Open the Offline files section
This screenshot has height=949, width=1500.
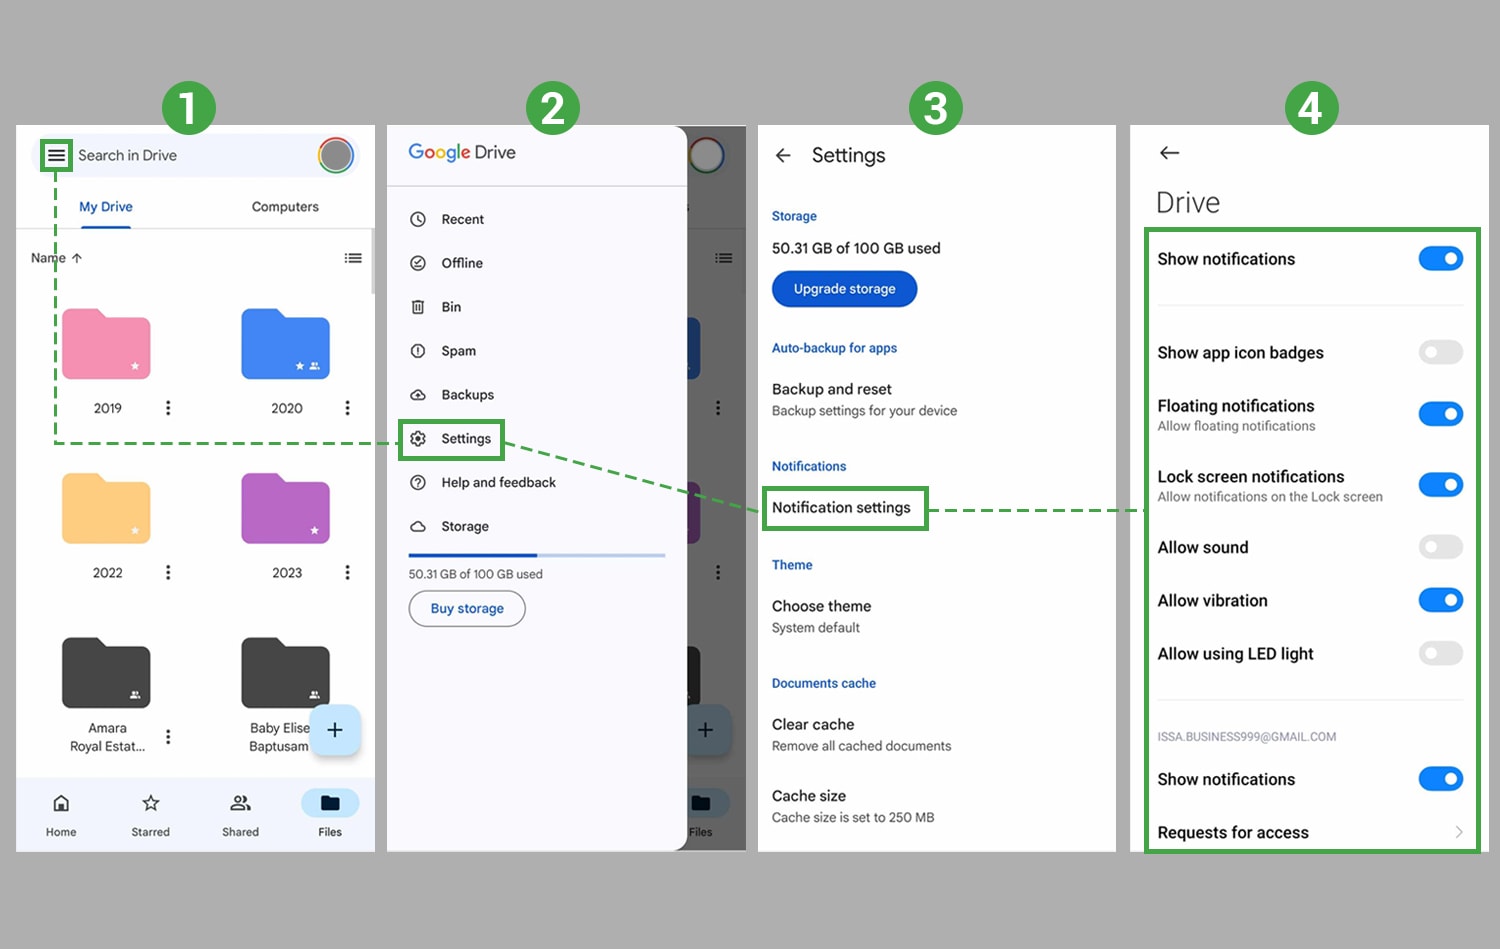tap(463, 263)
